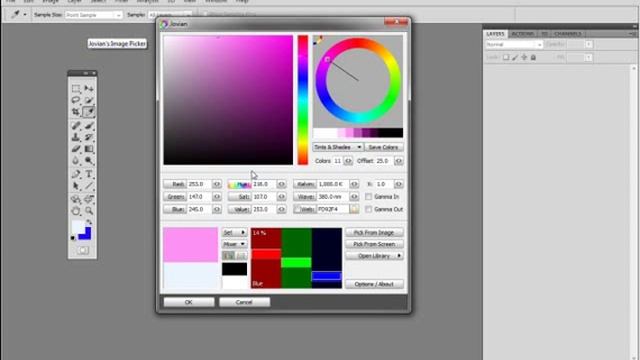This screenshot has width=640, height=360.
Task: Toggle lock transparent pixels in Layers panel
Action: 506,58
